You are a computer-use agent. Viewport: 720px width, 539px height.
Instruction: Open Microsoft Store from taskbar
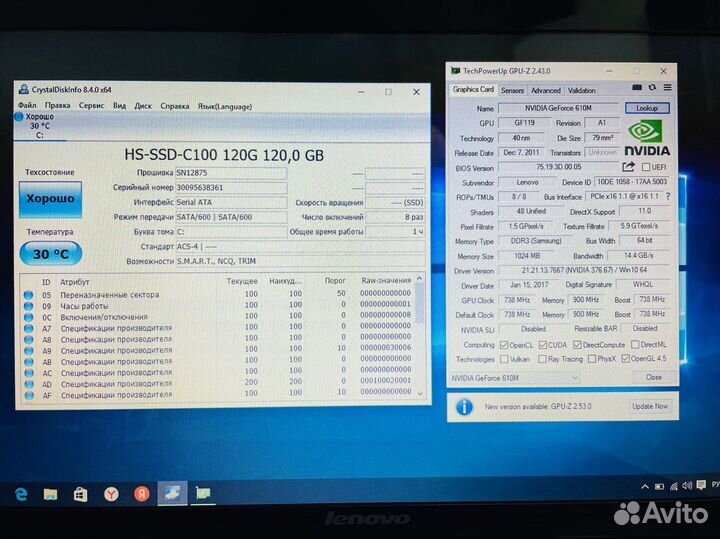(80, 494)
